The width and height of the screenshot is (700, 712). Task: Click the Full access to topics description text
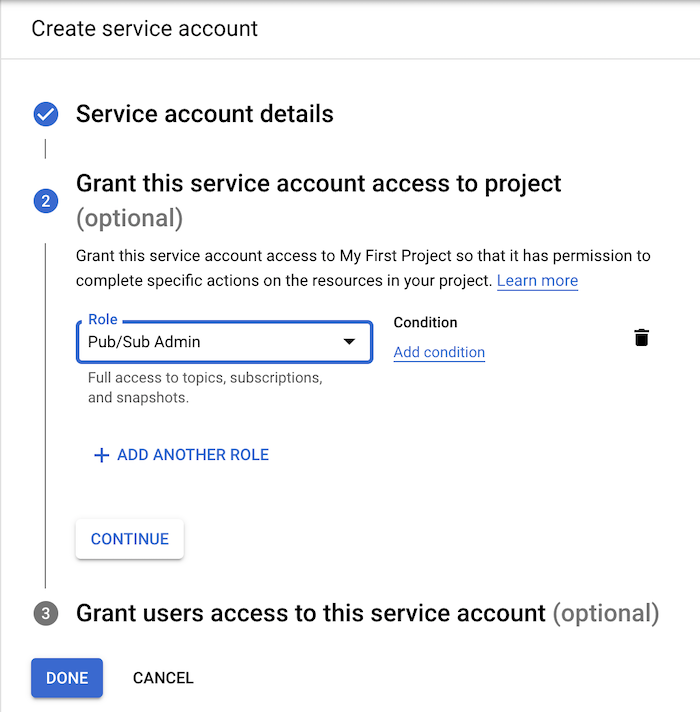coord(205,387)
